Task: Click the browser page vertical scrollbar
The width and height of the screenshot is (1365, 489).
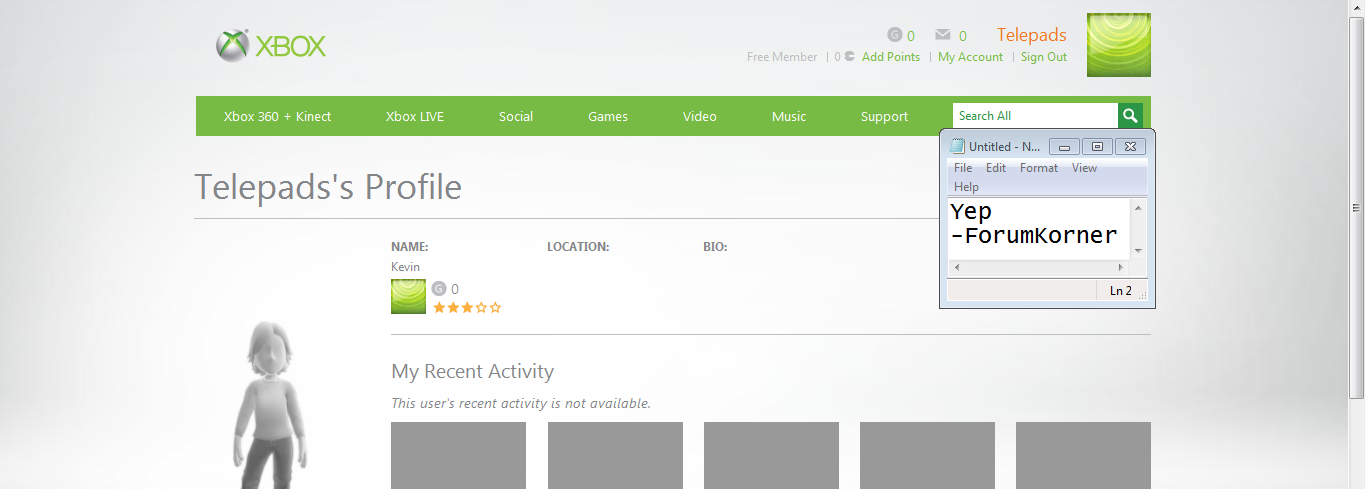Action: [1357, 208]
